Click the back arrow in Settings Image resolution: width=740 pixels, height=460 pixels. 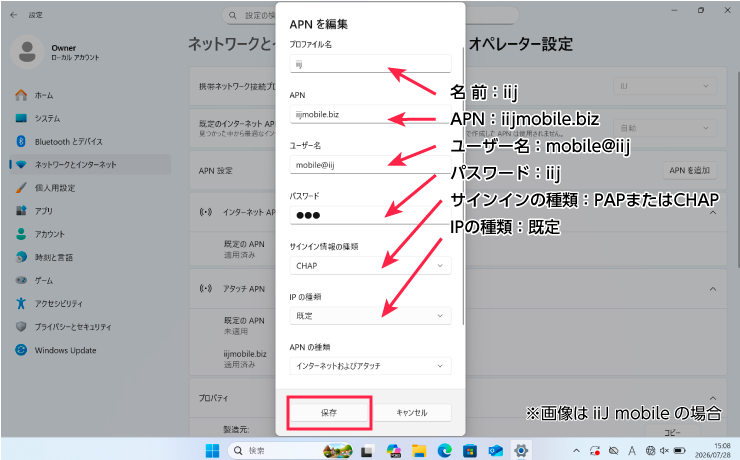pyautogui.click(x=14, y=15)
